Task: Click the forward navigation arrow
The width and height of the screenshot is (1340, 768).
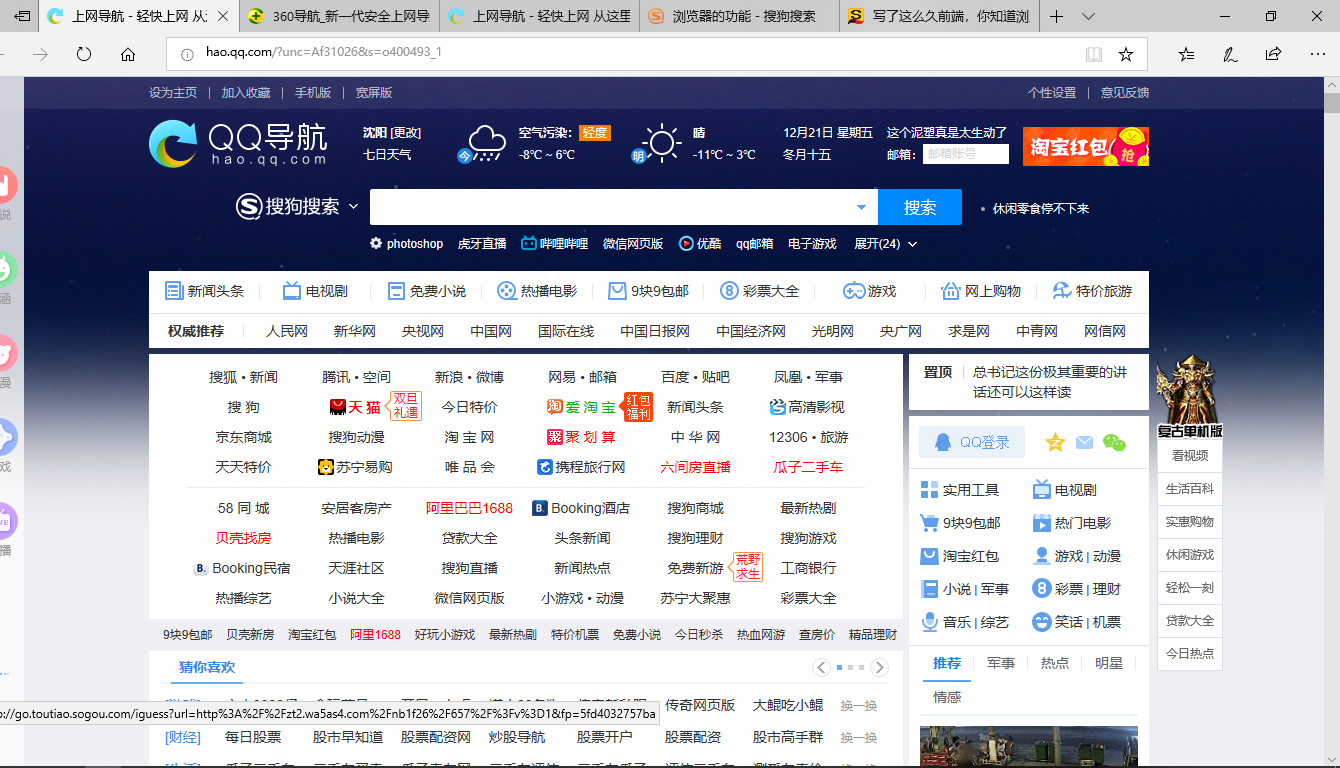Action: pos(40,54)
